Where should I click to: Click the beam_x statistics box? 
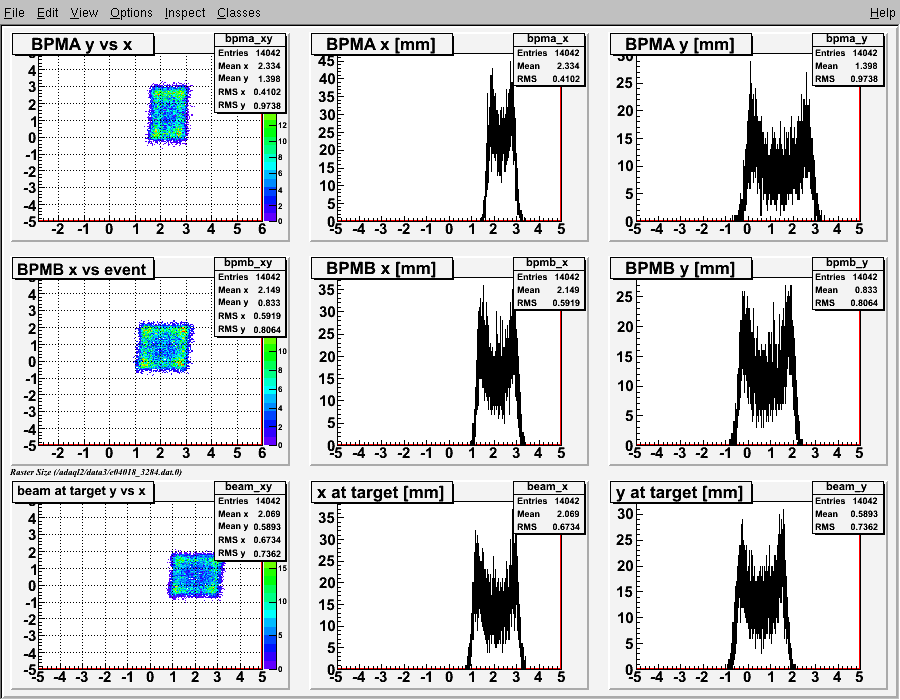[x=549, y=507]
